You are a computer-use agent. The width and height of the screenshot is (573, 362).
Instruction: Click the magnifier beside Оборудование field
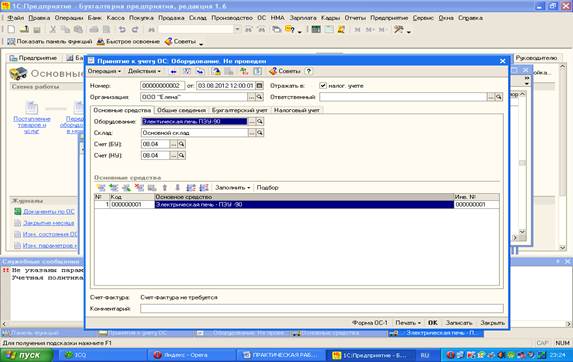260,122
